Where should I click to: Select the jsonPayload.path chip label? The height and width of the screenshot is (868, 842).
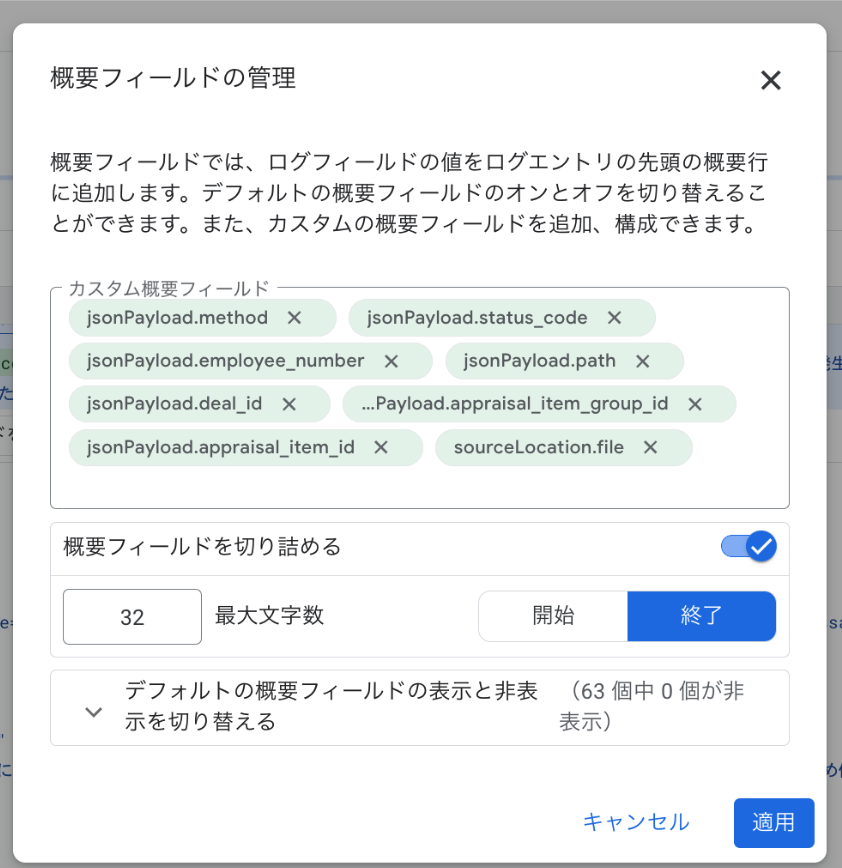tap(539, 361)
